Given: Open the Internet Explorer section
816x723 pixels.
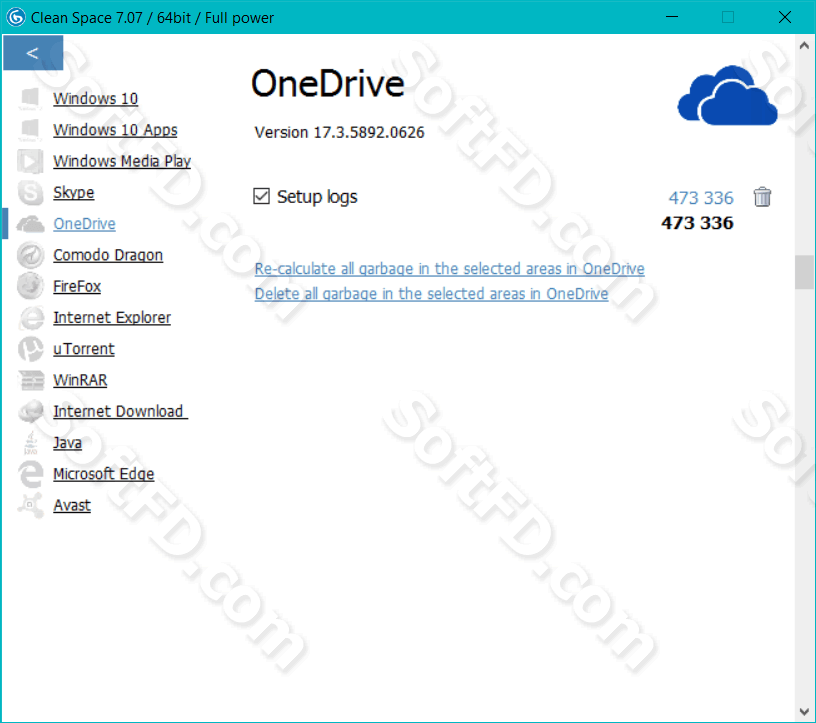Looking at the screenshot, I should [112, 318].
